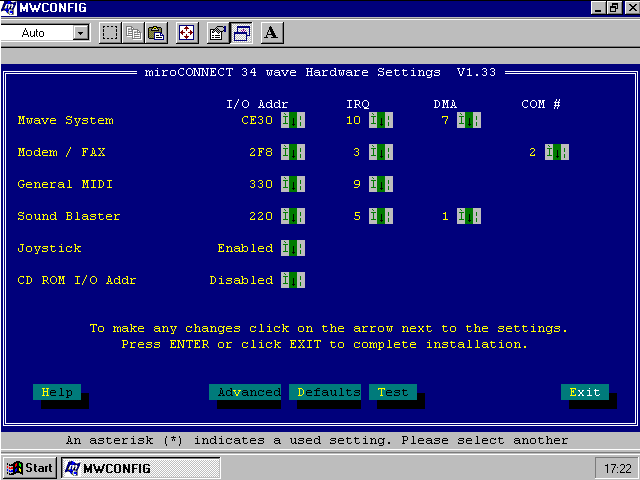Select the MWCONFIG taskbar button

coord(141,468)
